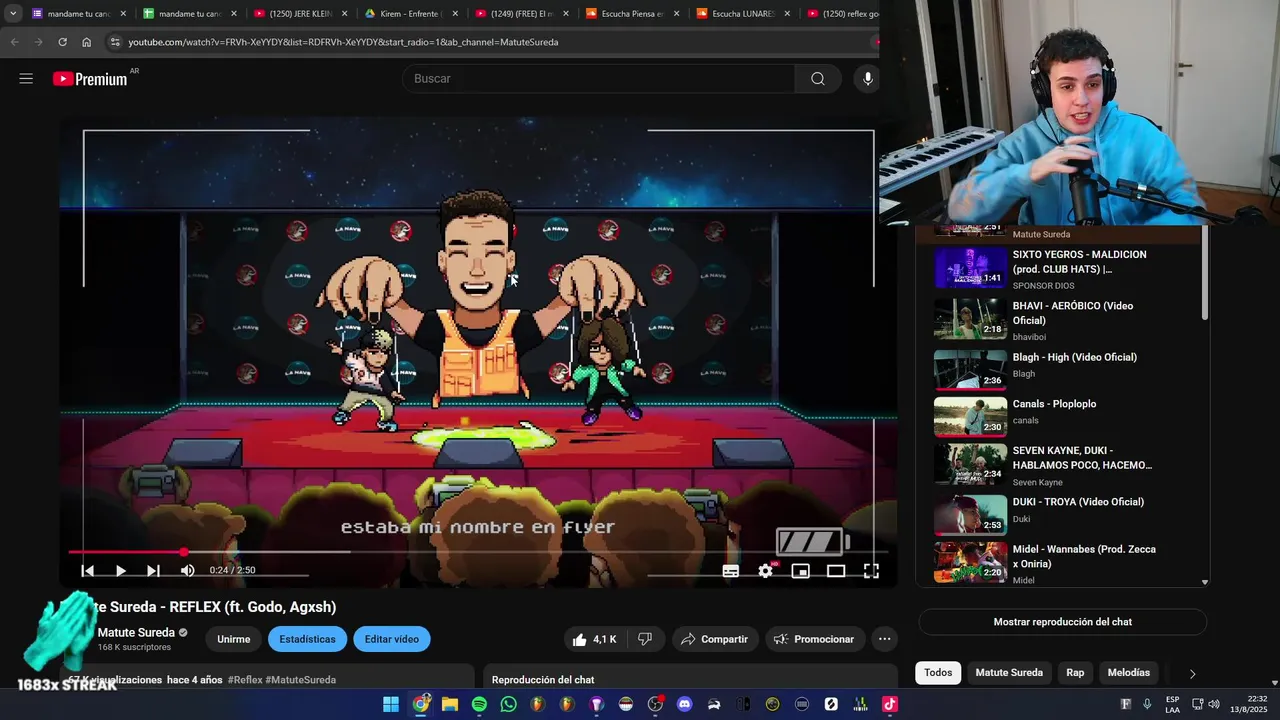Go to YouTube Premium home logo
The height and width of the screenshot is (720, 1280).
[90, 79]
